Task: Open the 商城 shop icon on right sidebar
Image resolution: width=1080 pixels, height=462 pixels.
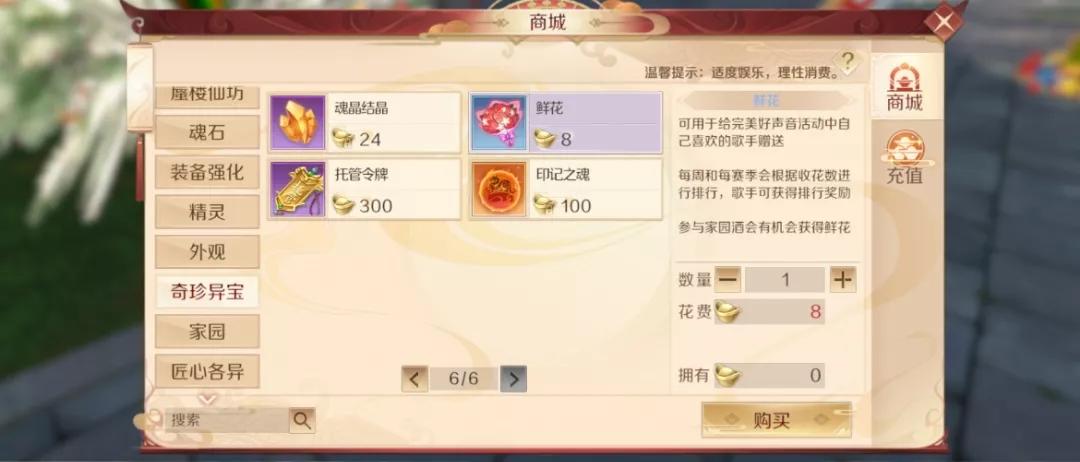Action: (905, 87)
